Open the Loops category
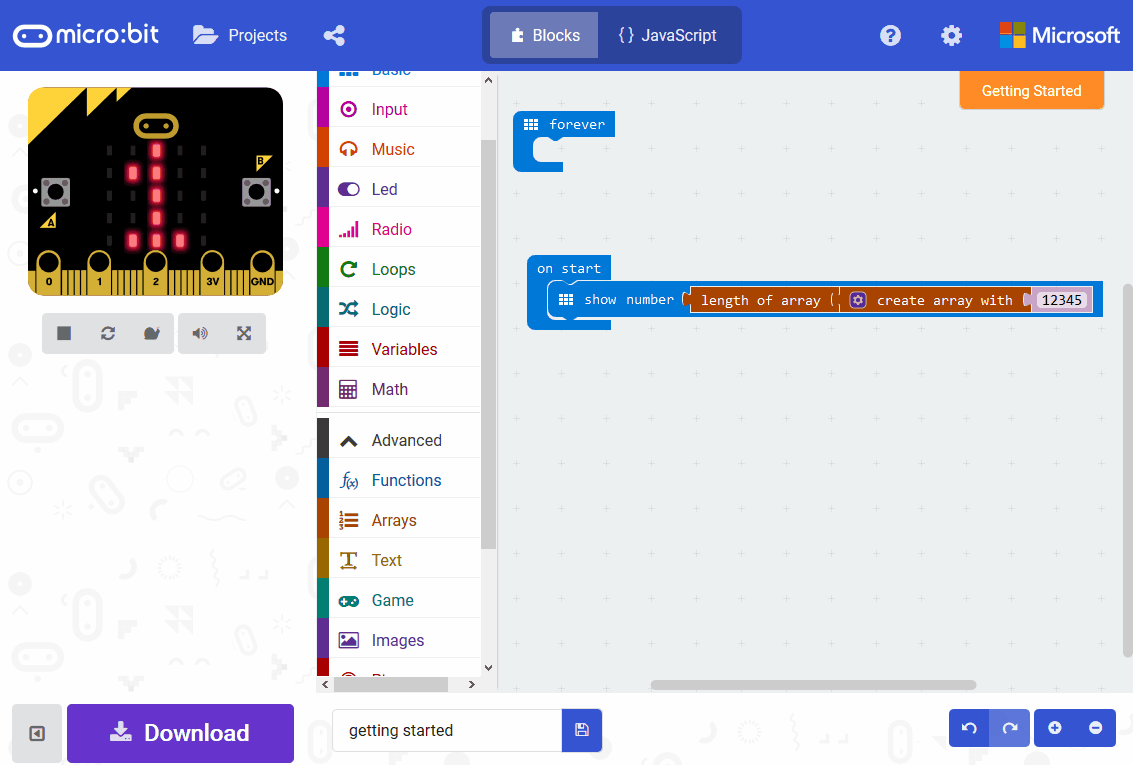Screen dimensions: 1133x765 pyautogui.click(x=399, y=269)
